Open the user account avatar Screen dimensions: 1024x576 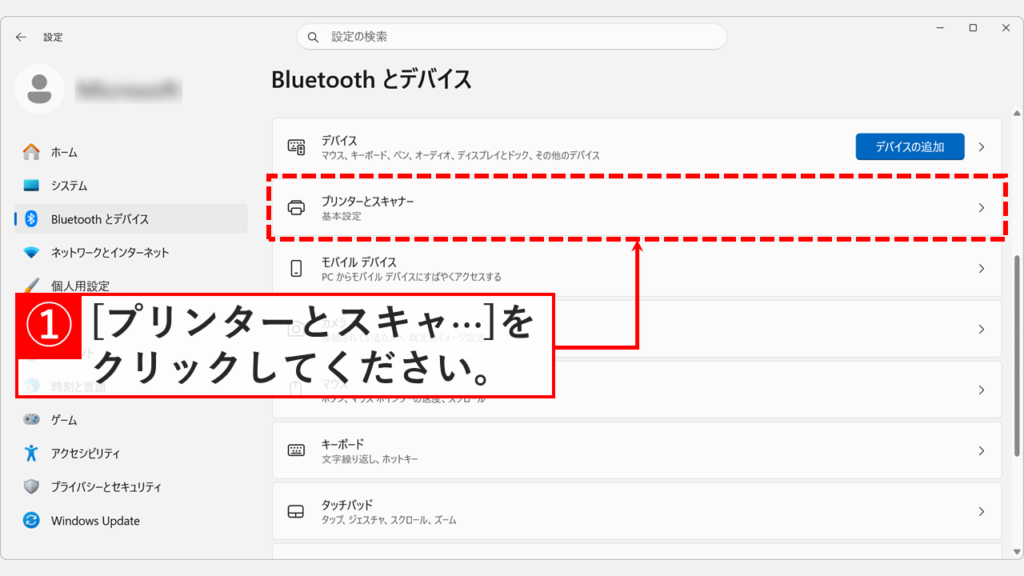click(x=39, y=89)
